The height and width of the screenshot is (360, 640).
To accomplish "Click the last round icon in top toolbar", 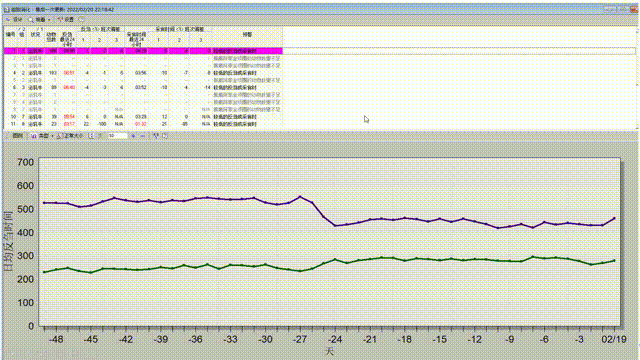I will pyautogui.click(x=81, y=20).
